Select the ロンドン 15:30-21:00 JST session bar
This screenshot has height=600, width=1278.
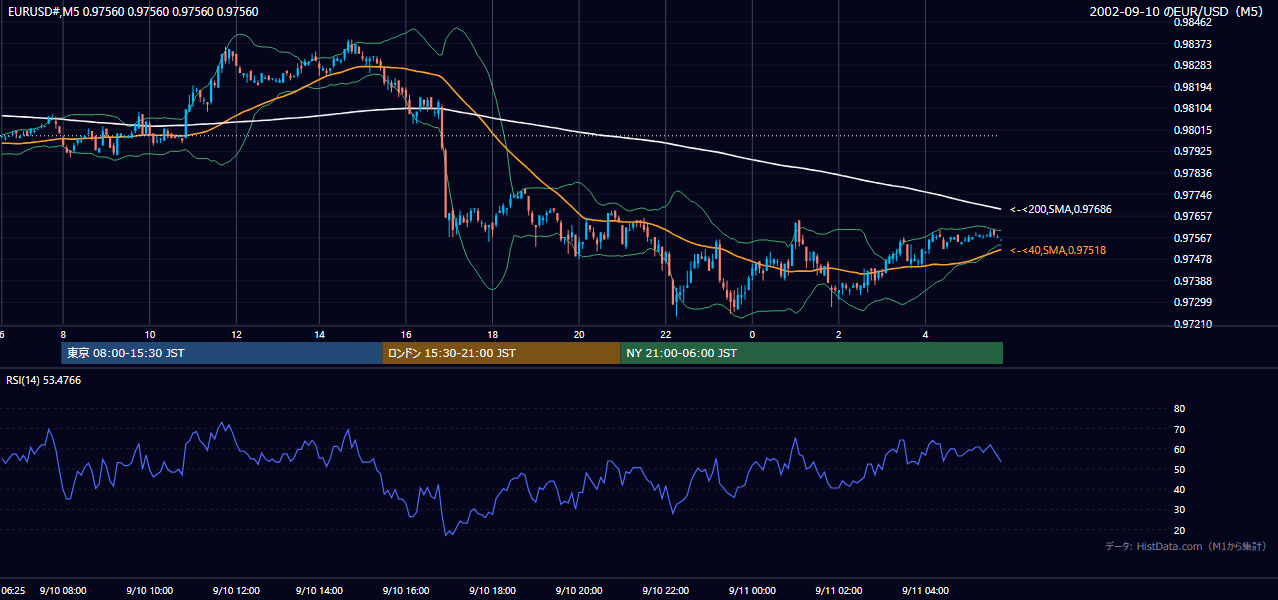point(501,353)
